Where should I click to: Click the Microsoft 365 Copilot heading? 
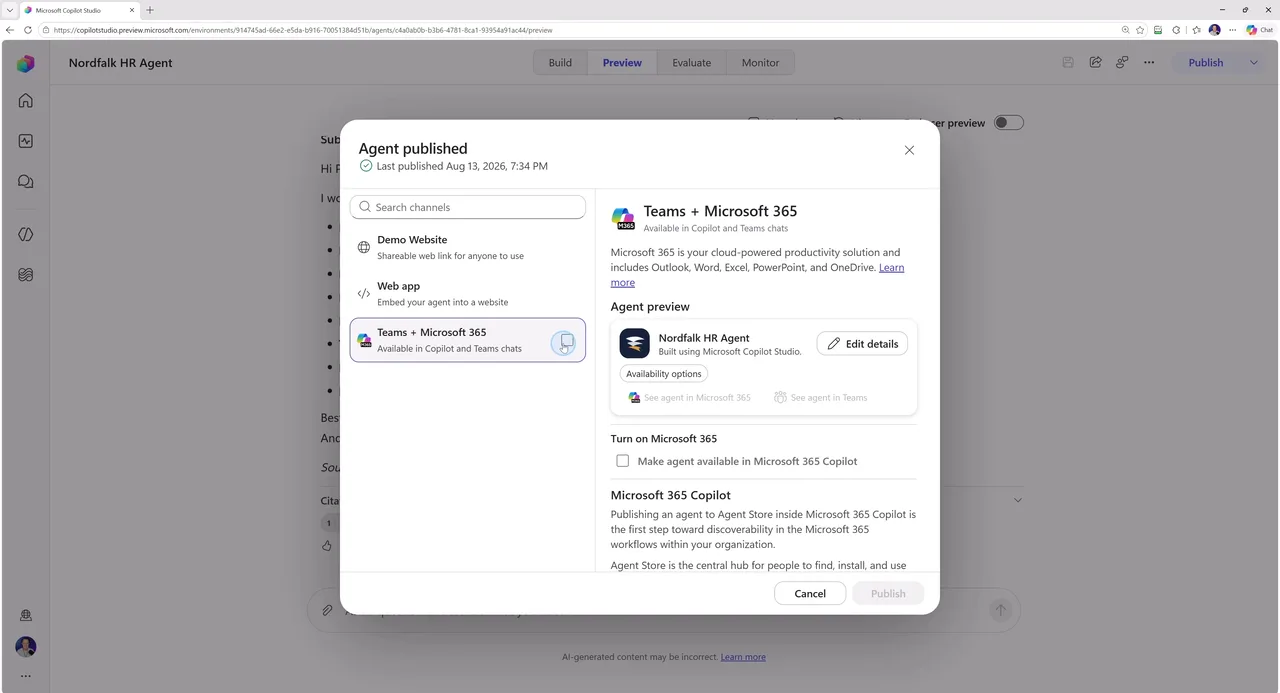[x=671, y=495]
